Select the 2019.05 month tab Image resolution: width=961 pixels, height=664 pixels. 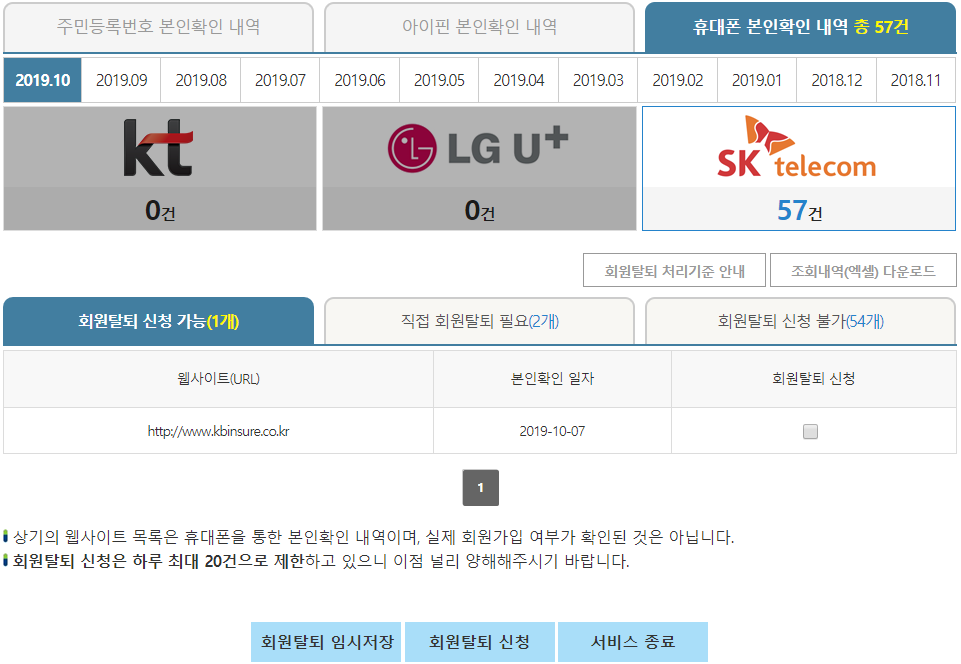439,80
